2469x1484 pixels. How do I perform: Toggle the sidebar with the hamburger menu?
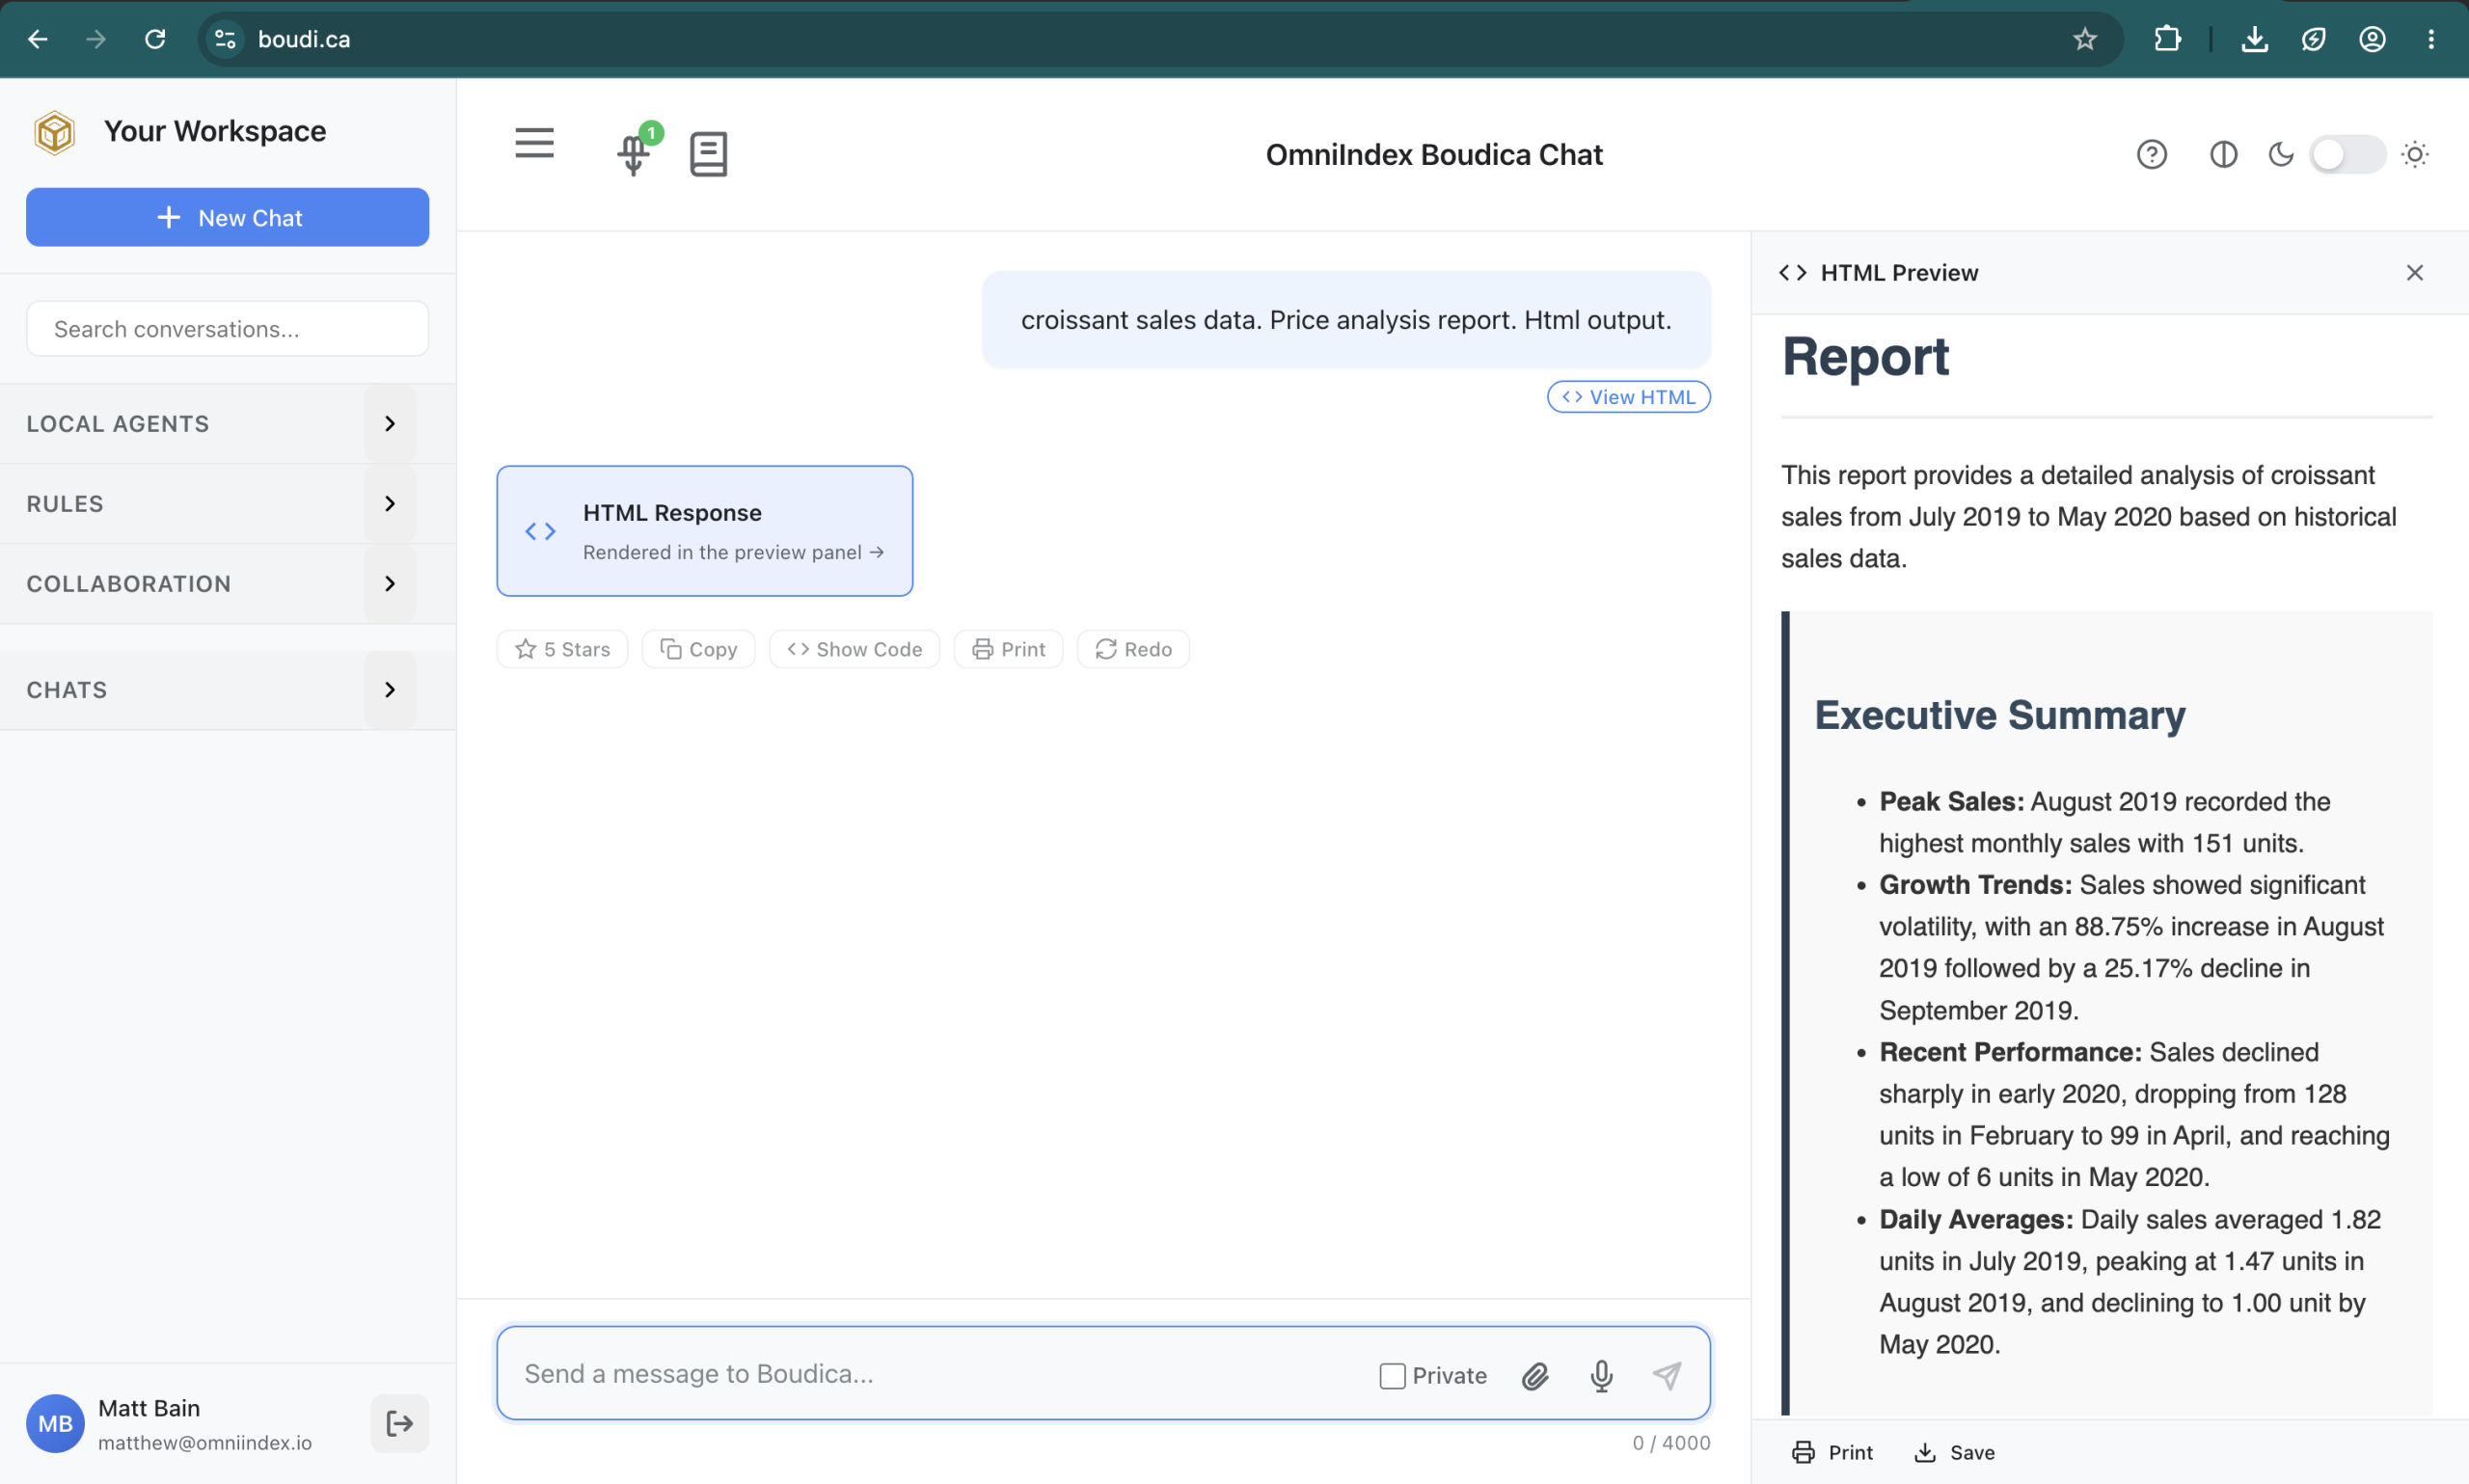coord(534,143)
